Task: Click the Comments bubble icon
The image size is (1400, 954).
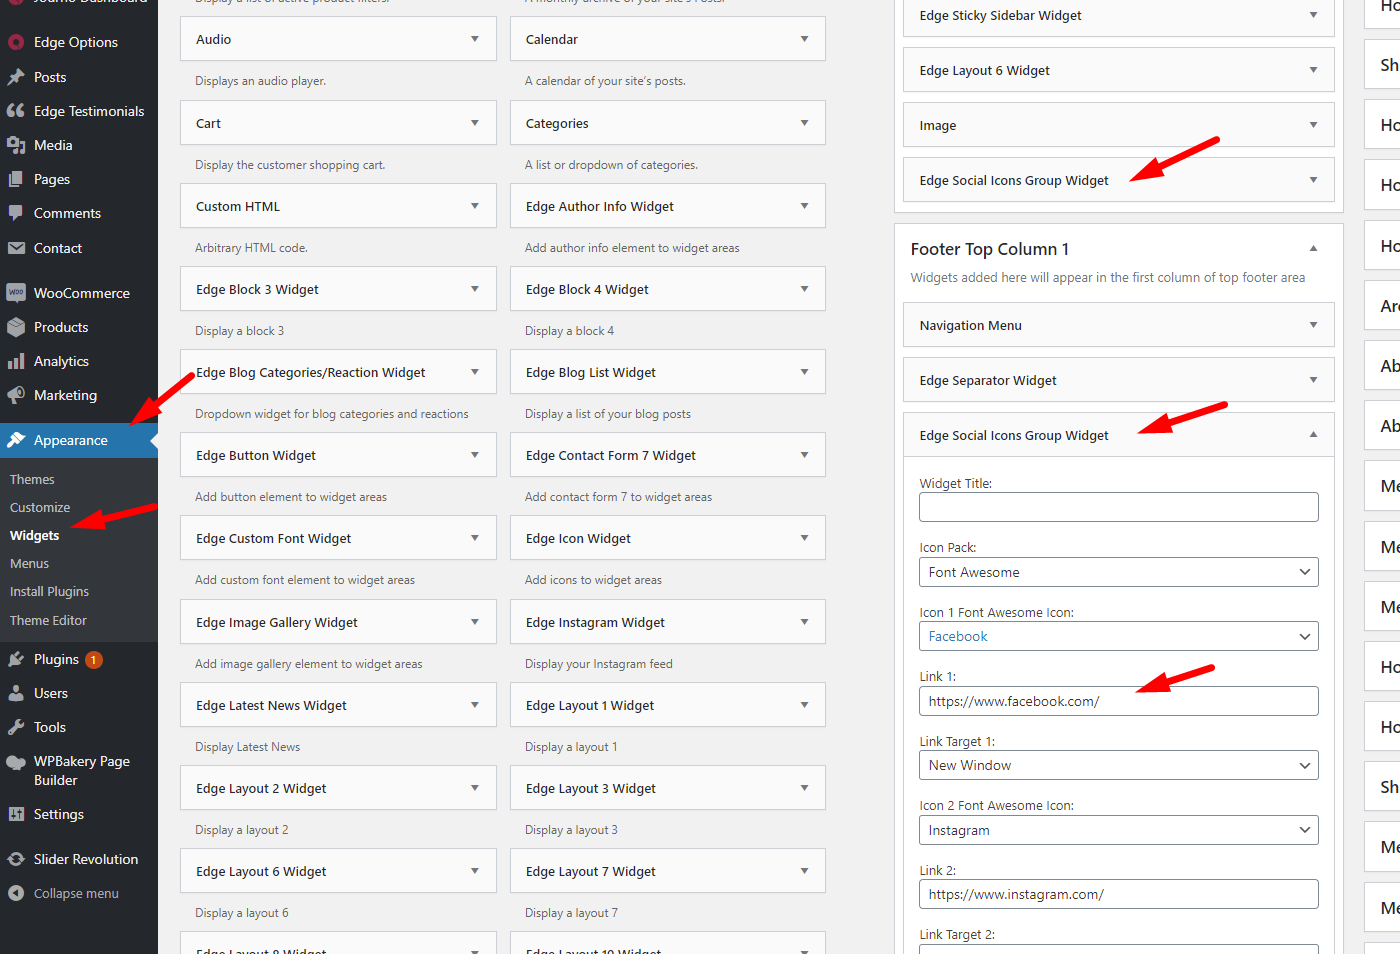Action: (x=16, y=213)
